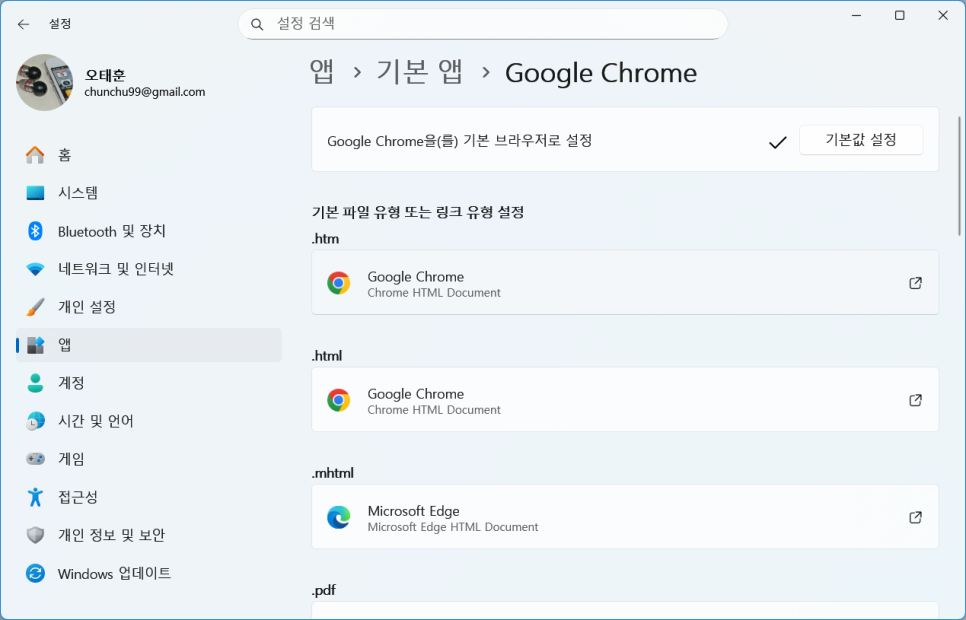Click the Bluetooth icon in sidebar

click(35, 231)
